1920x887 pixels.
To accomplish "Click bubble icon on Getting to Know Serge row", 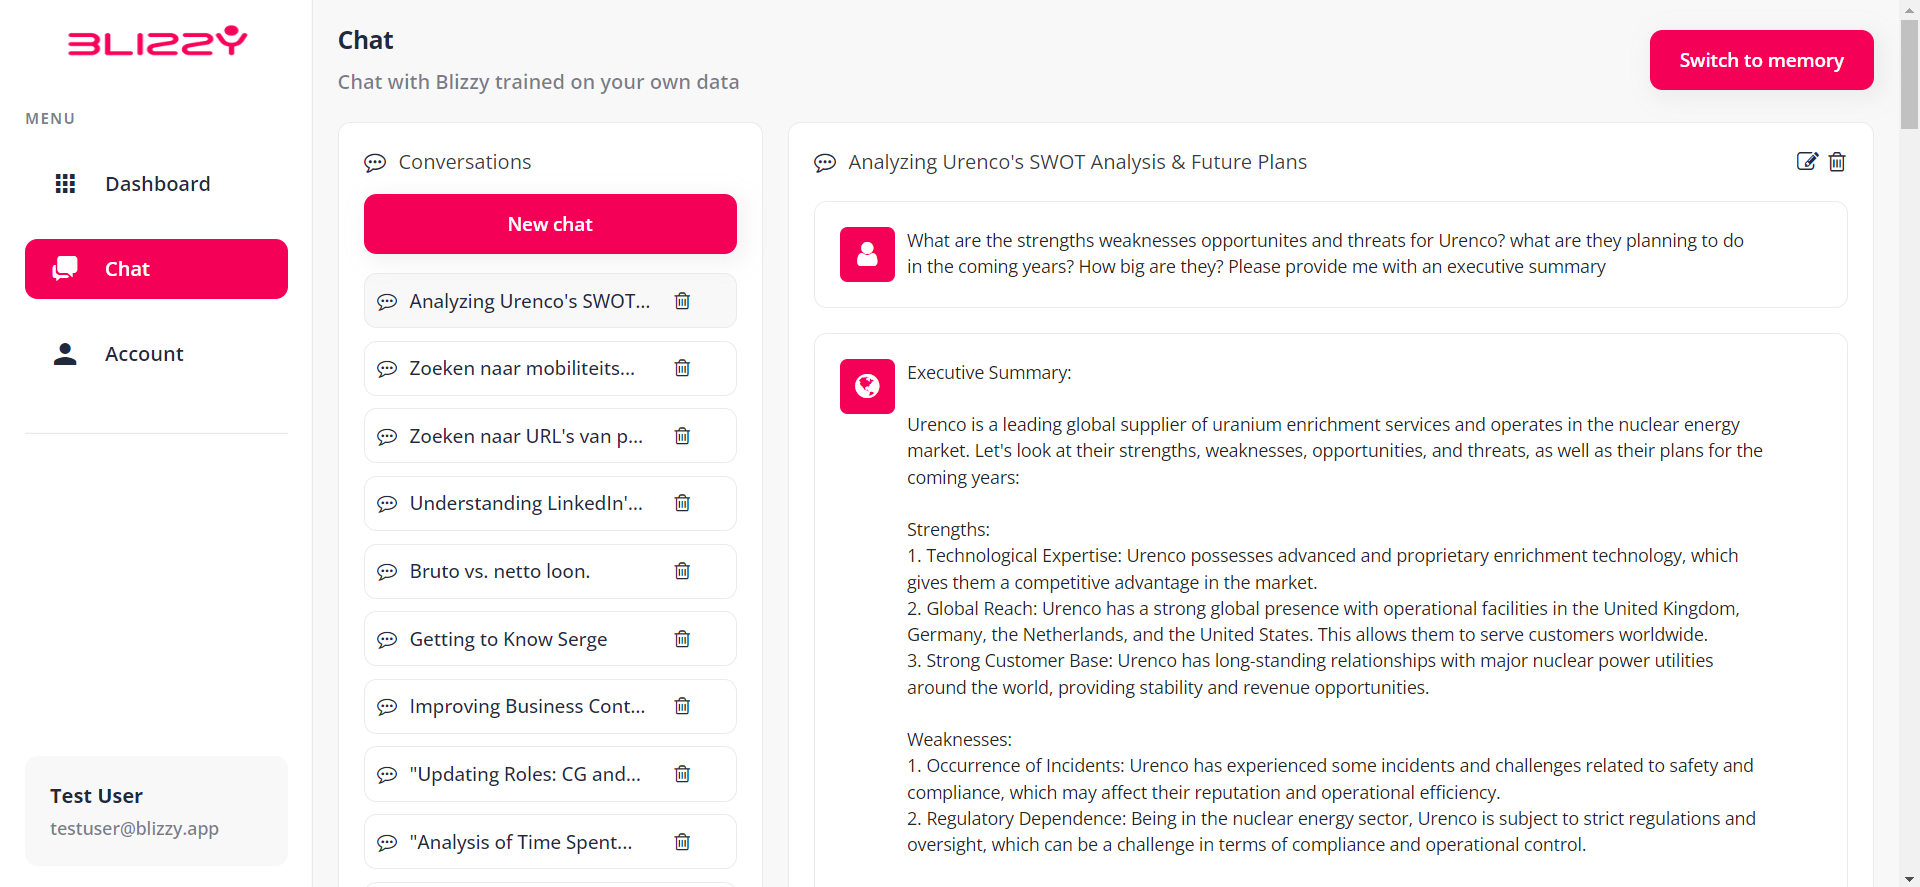I will [387, 640].
